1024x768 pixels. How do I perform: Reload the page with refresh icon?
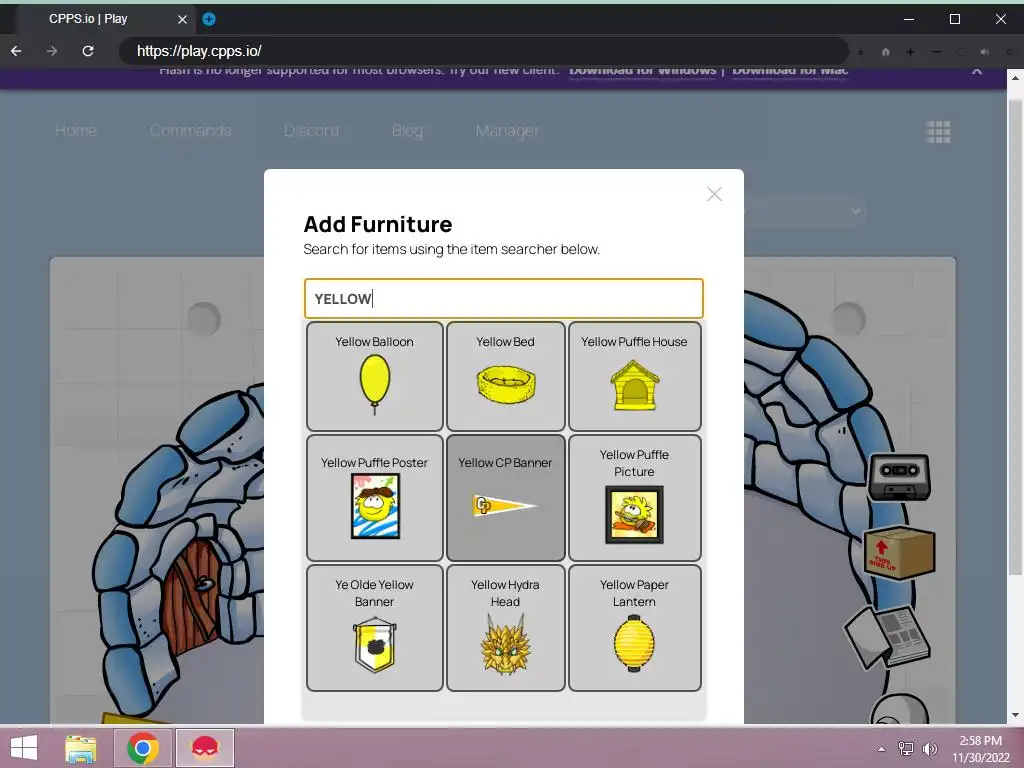click(x=88, y=51)
